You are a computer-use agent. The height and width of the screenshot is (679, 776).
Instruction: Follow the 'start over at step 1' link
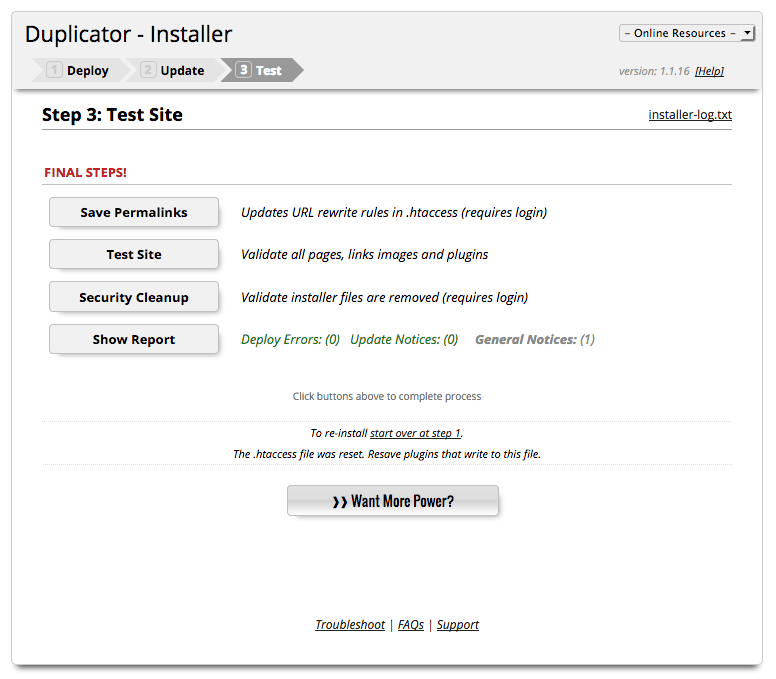tap(415, 433)
